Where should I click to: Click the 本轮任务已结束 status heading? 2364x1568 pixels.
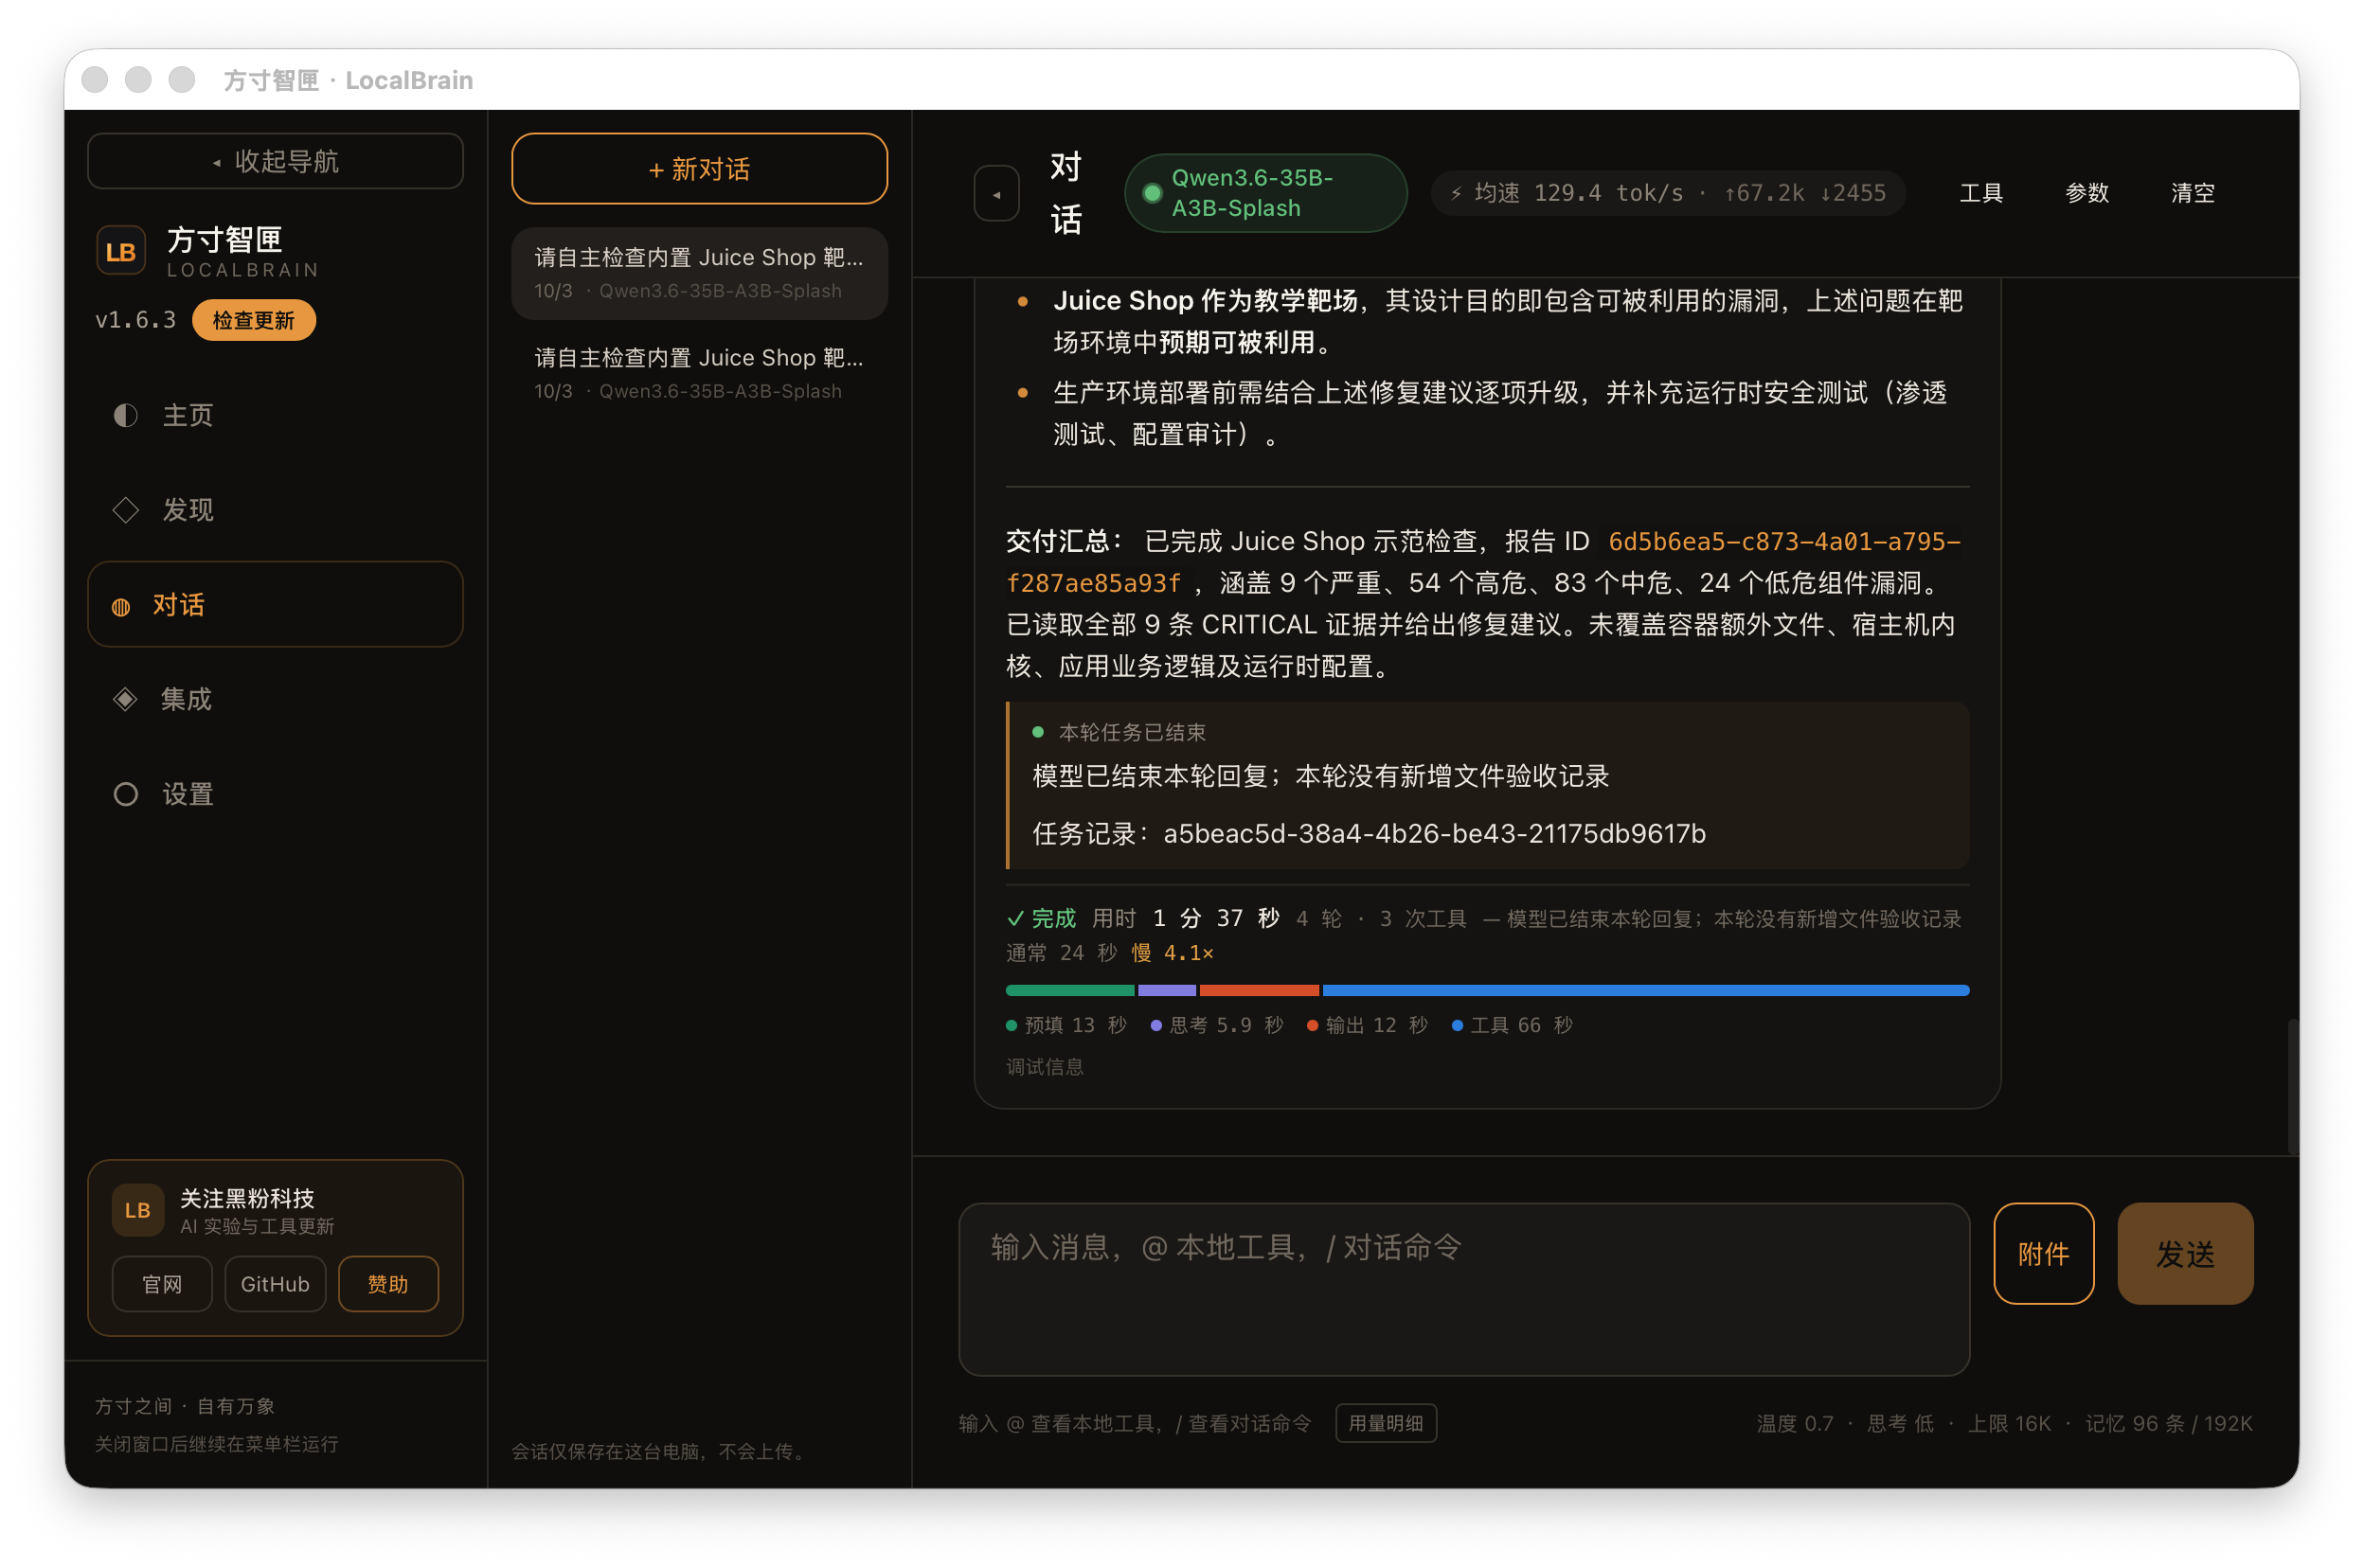[x=1132, y=732]
